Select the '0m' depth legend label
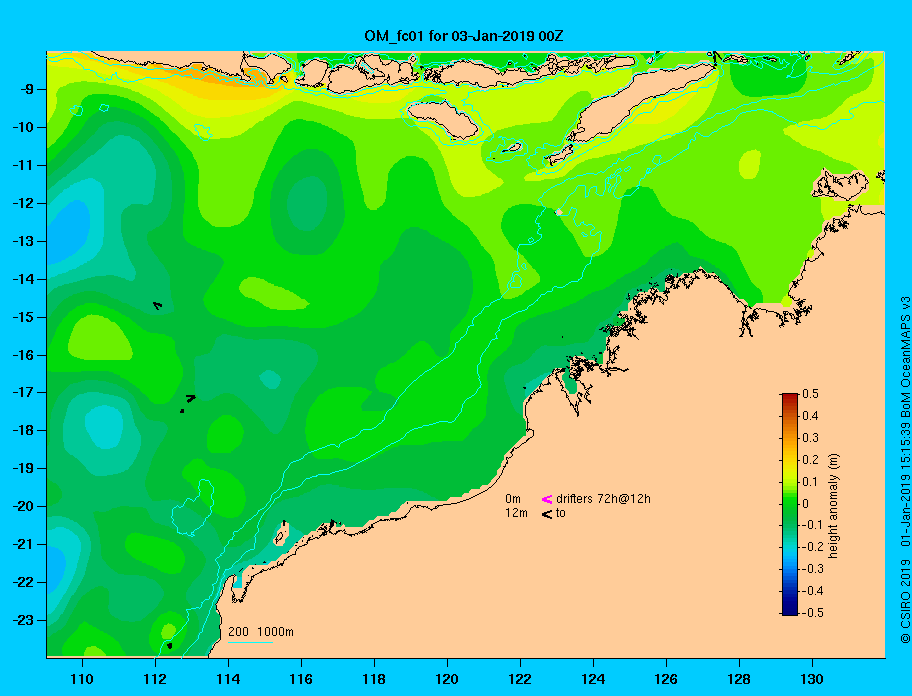Viewport: 912px width, 696px height. (x=513, y=499)
